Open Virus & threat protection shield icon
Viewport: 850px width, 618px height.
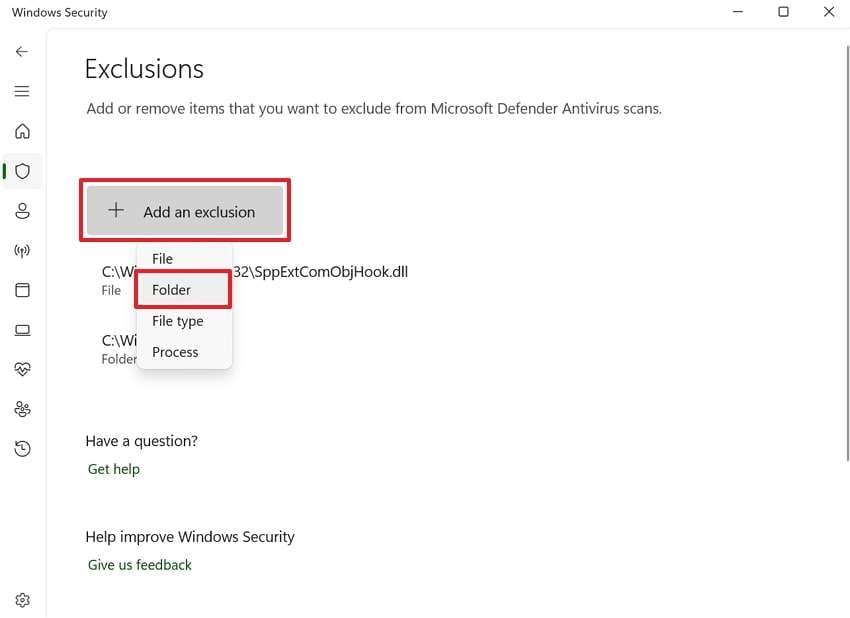[x=22, y=171]
